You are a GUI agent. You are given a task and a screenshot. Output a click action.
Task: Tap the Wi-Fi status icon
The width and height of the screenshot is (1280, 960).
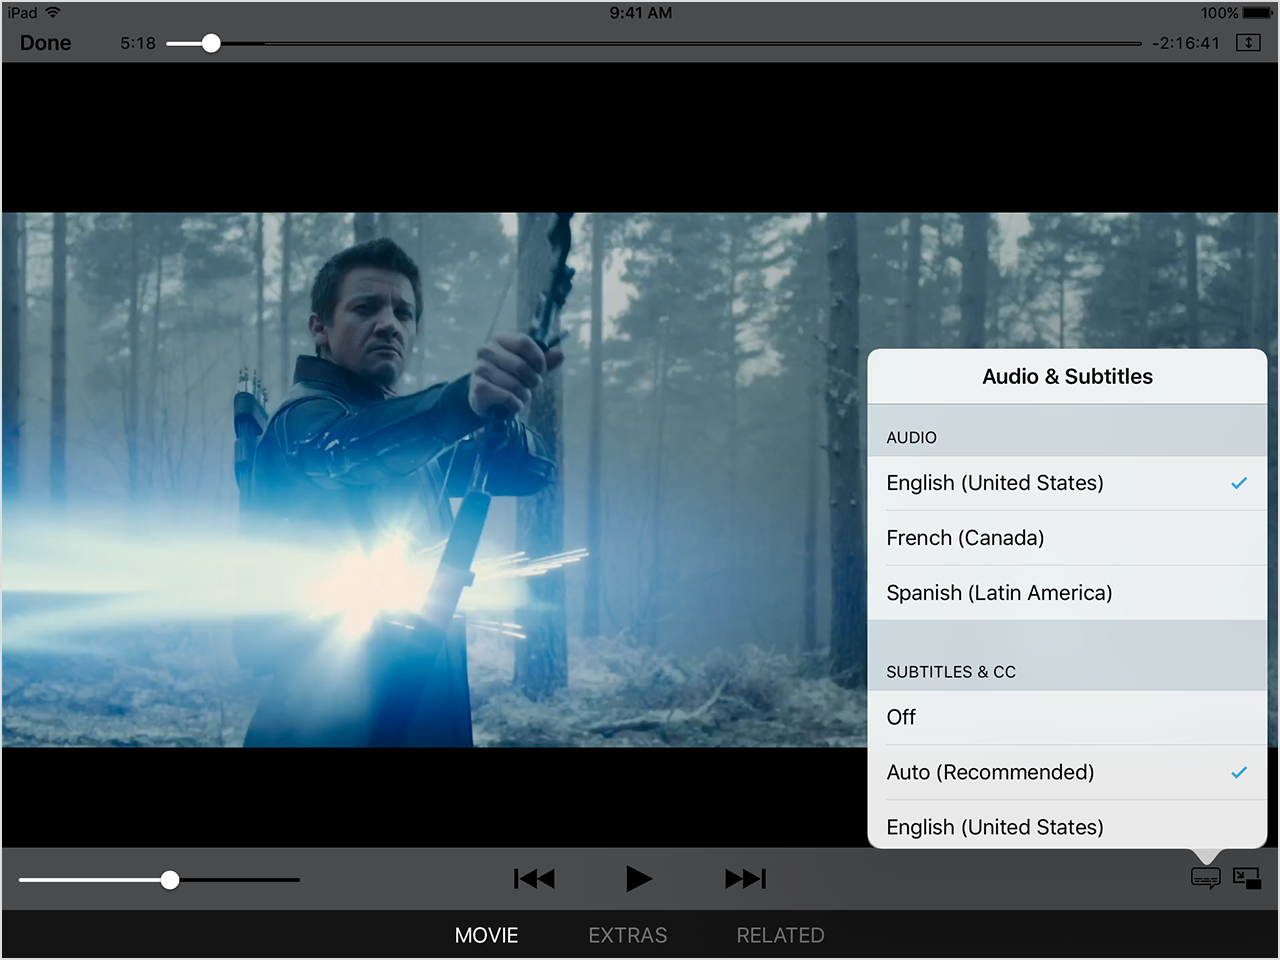click(53, 12)
